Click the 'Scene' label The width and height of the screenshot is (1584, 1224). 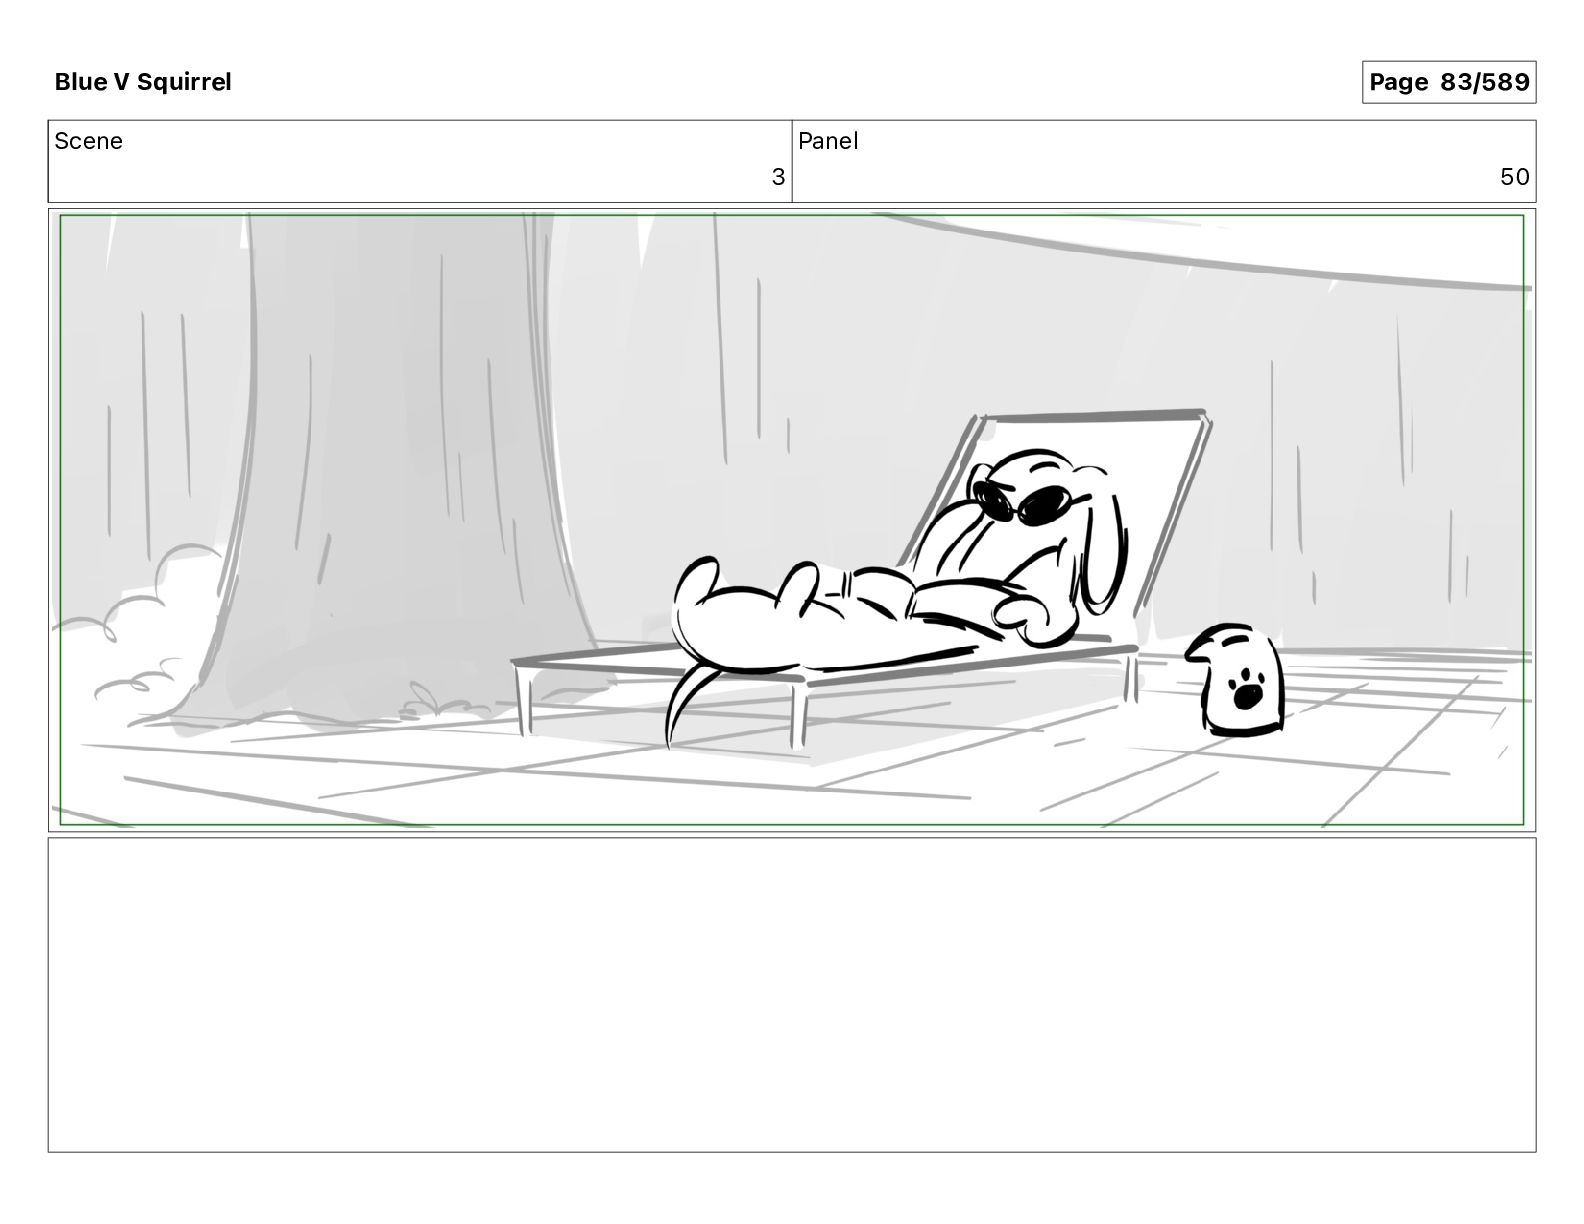tap(89, 141)
